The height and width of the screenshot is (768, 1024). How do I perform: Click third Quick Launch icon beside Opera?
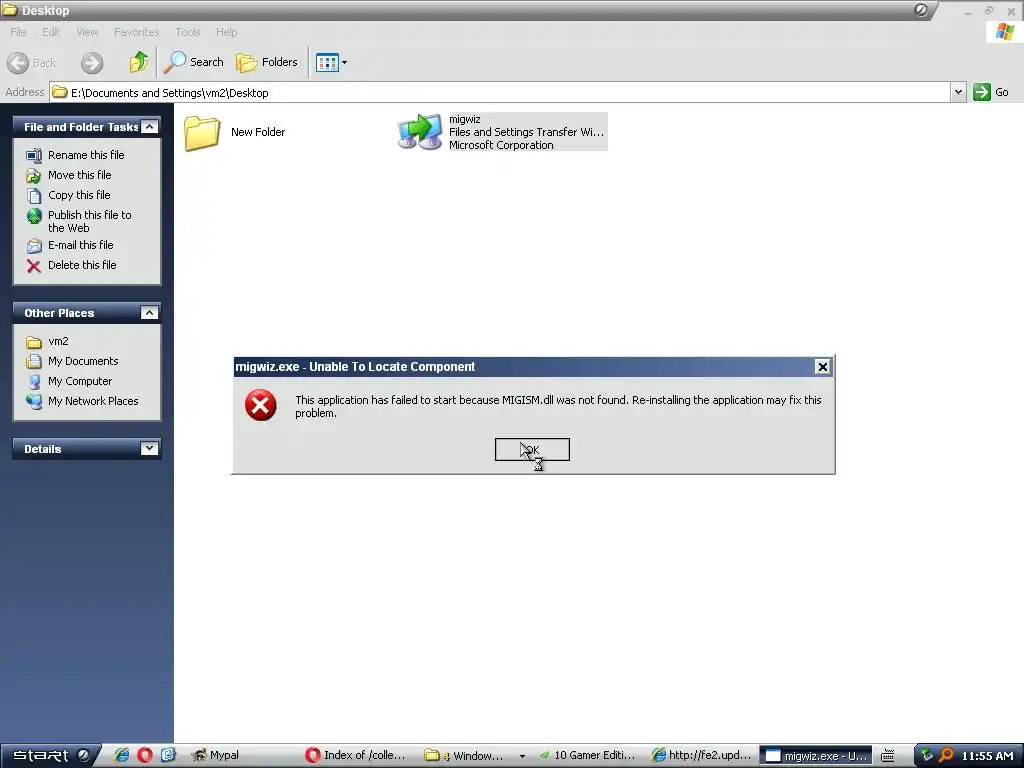(x=168, y=755)
